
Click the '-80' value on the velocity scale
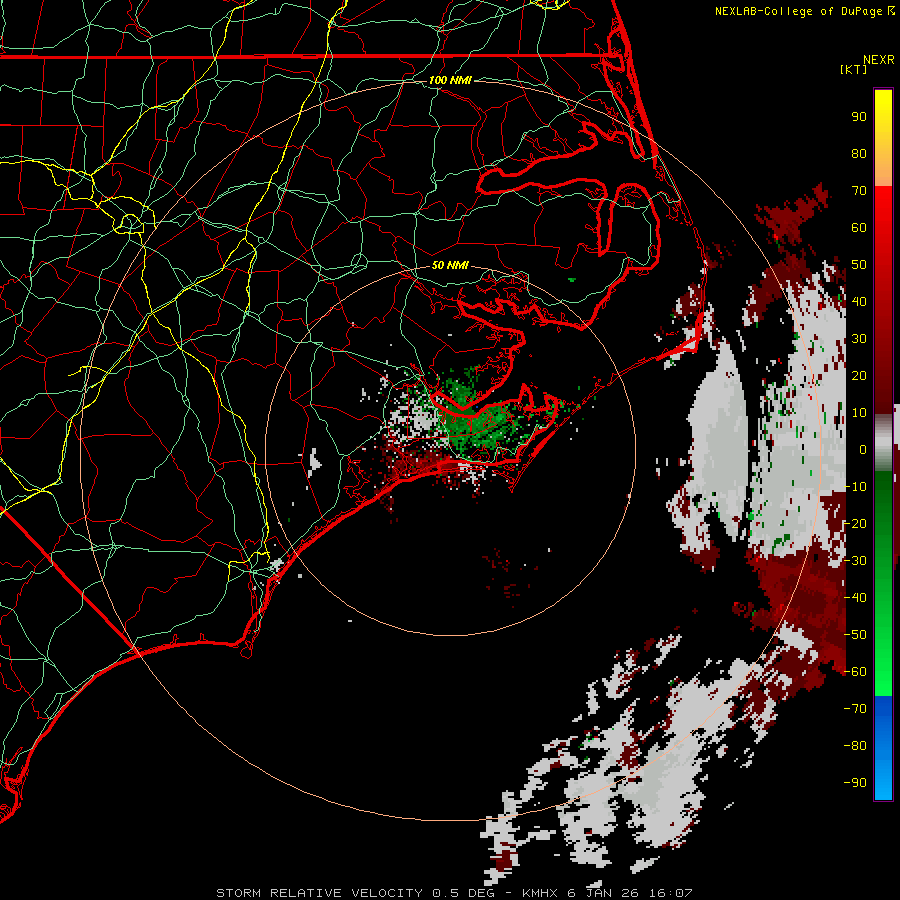tap(855, 746)
